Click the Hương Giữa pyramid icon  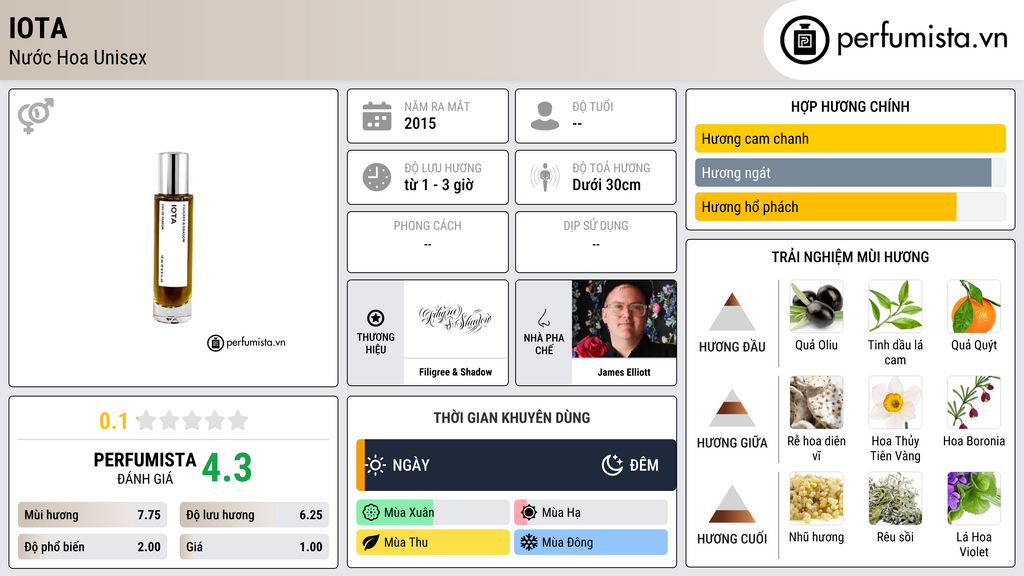tap(732, 408)
